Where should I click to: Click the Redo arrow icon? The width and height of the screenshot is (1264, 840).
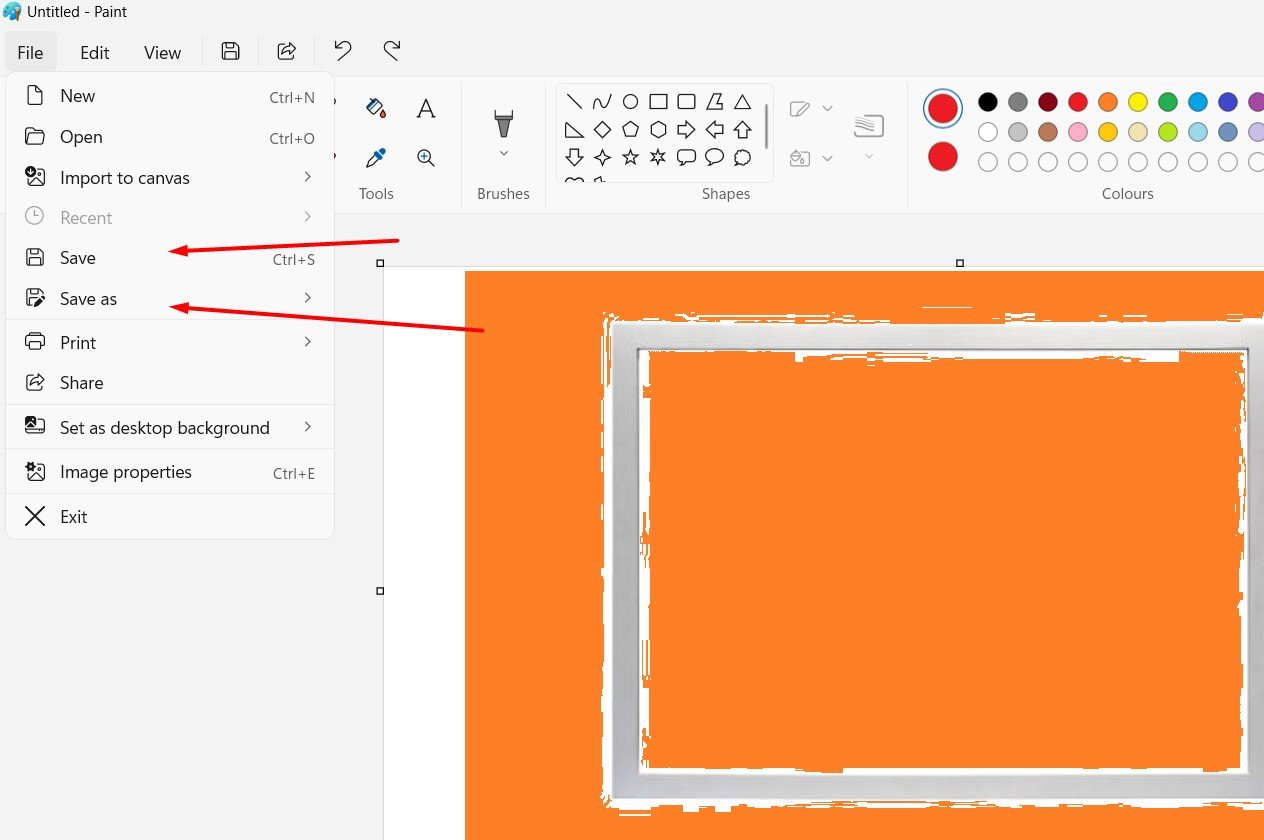(392, 51)
